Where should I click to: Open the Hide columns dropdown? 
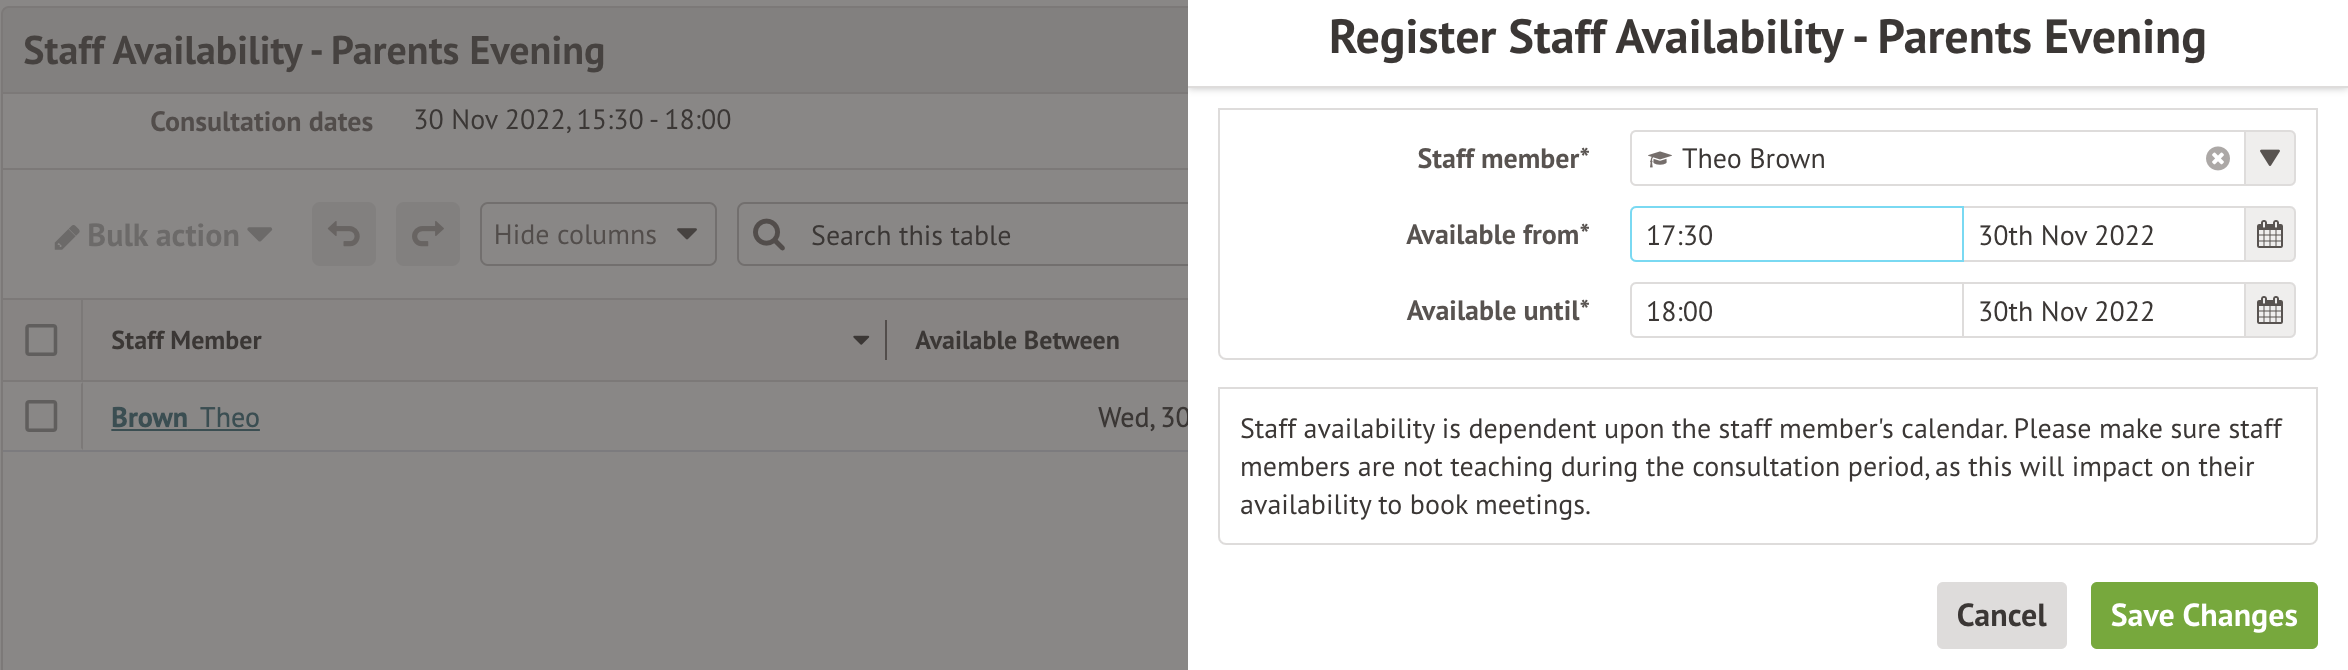click(598, 235)
